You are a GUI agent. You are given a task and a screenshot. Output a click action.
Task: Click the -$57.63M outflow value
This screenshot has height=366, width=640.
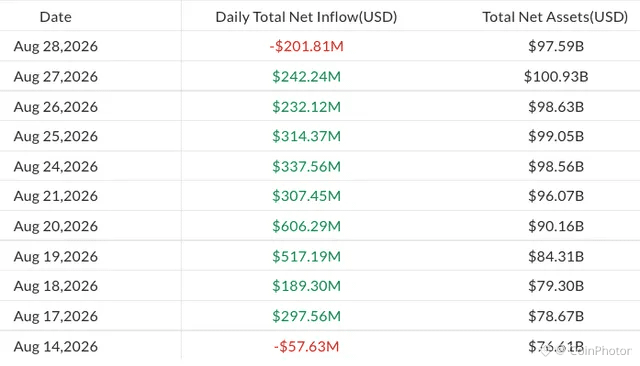click(x=306, y=346)
